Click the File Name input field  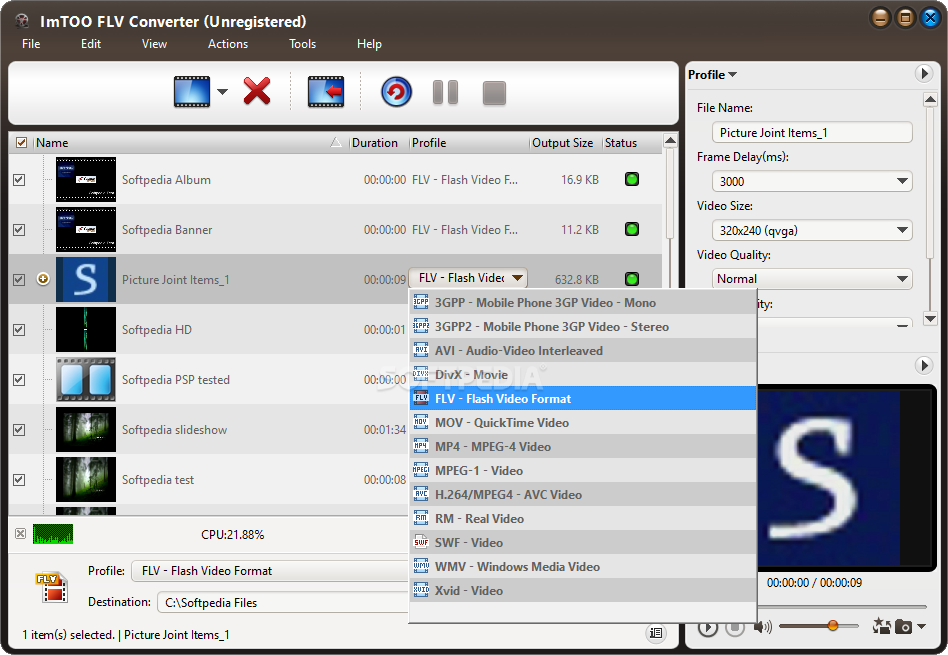pos(812,132)
